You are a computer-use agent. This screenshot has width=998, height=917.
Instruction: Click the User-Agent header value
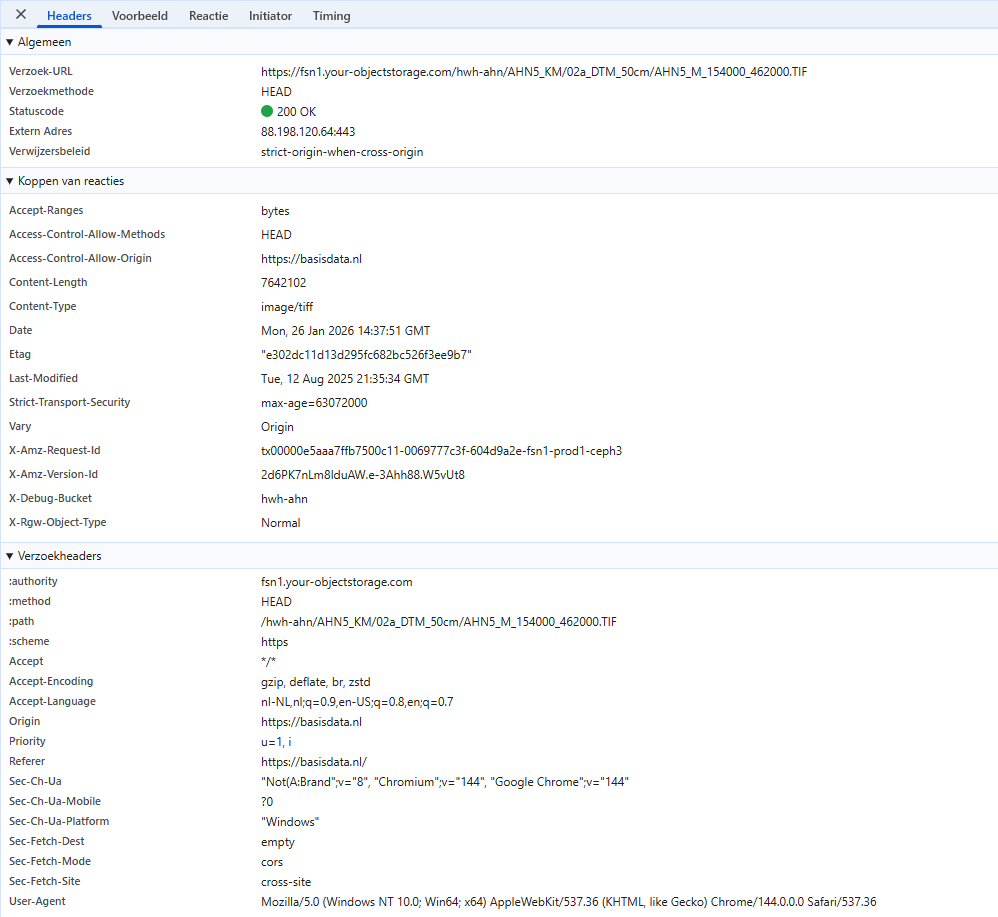tap(568, 902)
